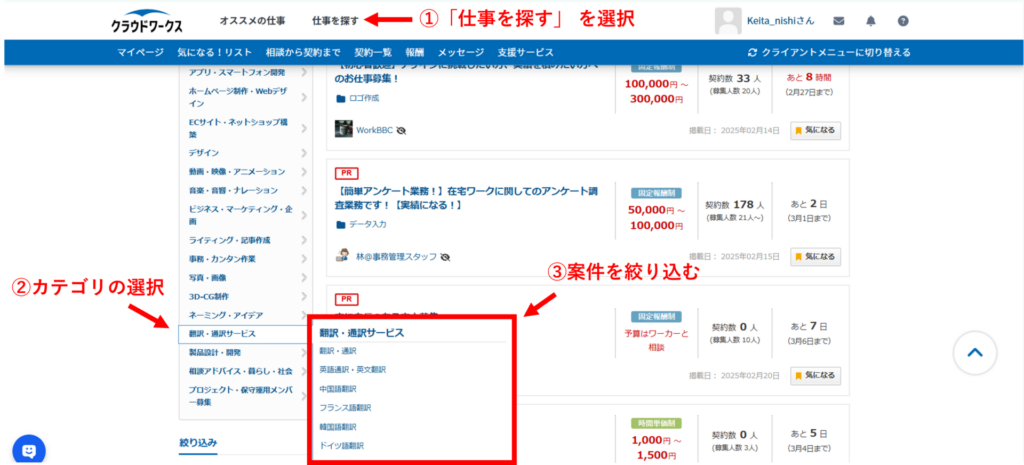Image resolution: width=1024 pixels, height=465 pixels.
Task: Click the 絞り込み filter heading
Action: [198, 442]
